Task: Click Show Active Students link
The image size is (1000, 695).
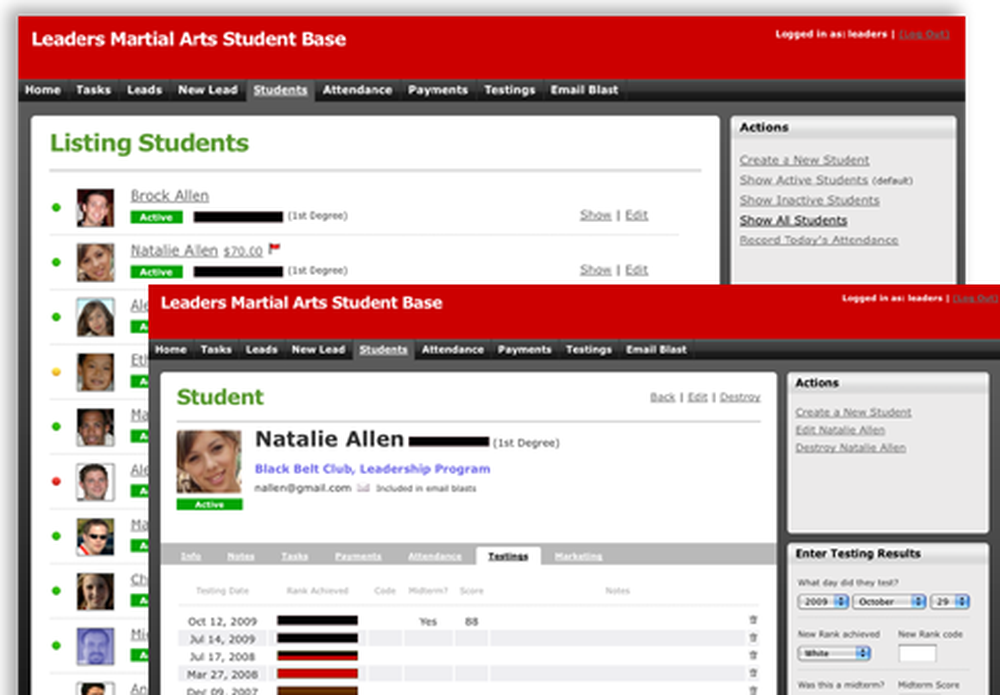Action: (804, 180)
